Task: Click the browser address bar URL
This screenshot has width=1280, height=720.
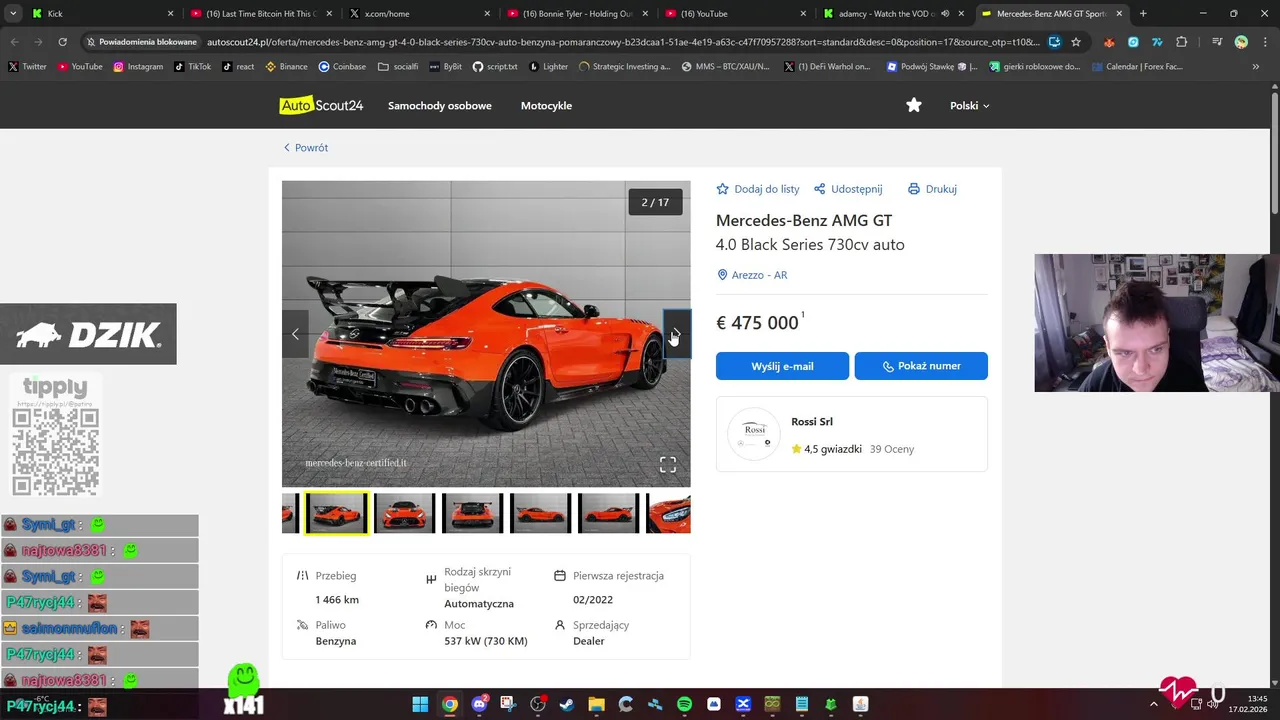Action: pos(623,42)
